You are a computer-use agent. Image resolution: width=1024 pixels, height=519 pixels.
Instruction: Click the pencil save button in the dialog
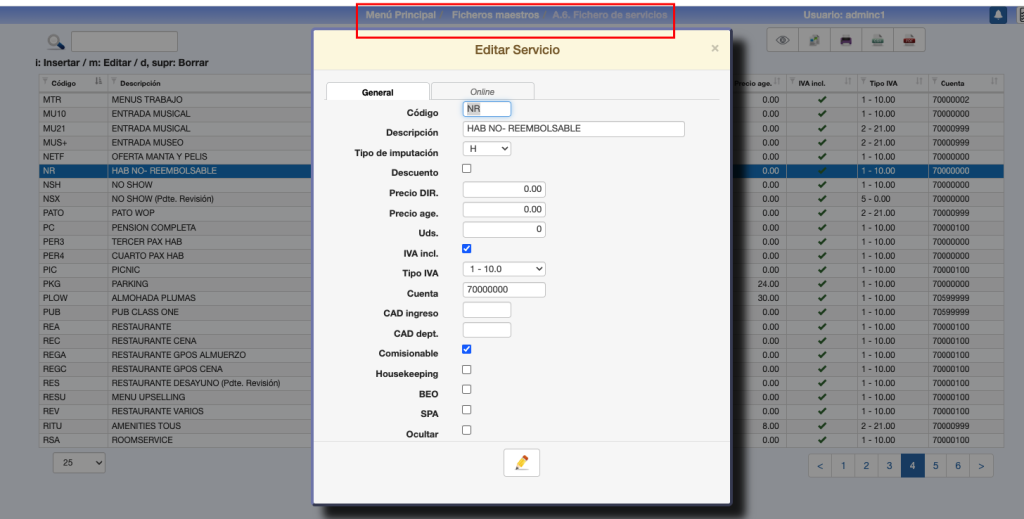(521, 462)
